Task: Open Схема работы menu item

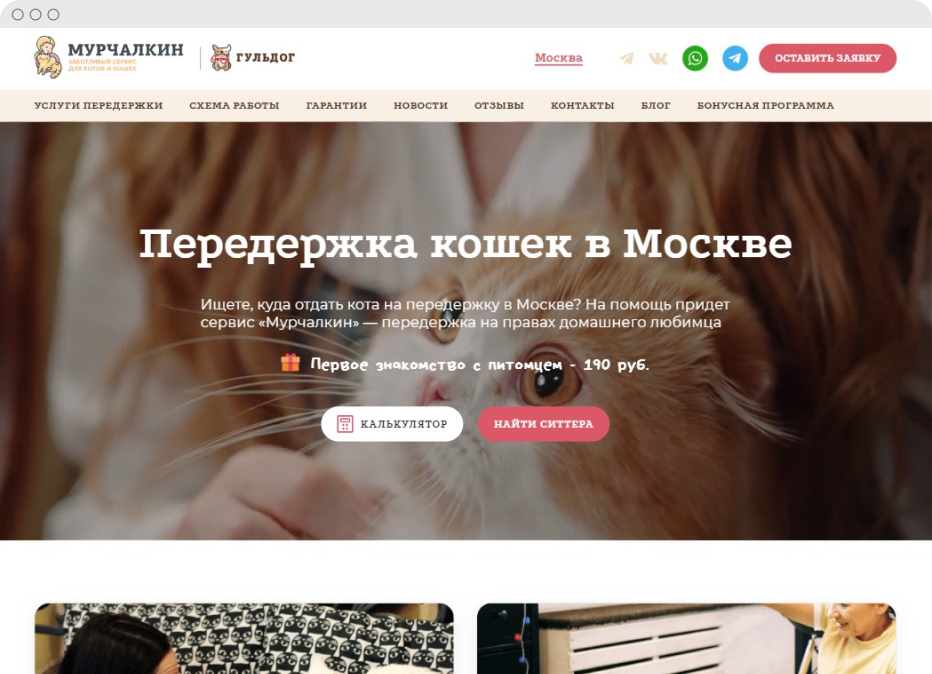Action: (234, 106)
